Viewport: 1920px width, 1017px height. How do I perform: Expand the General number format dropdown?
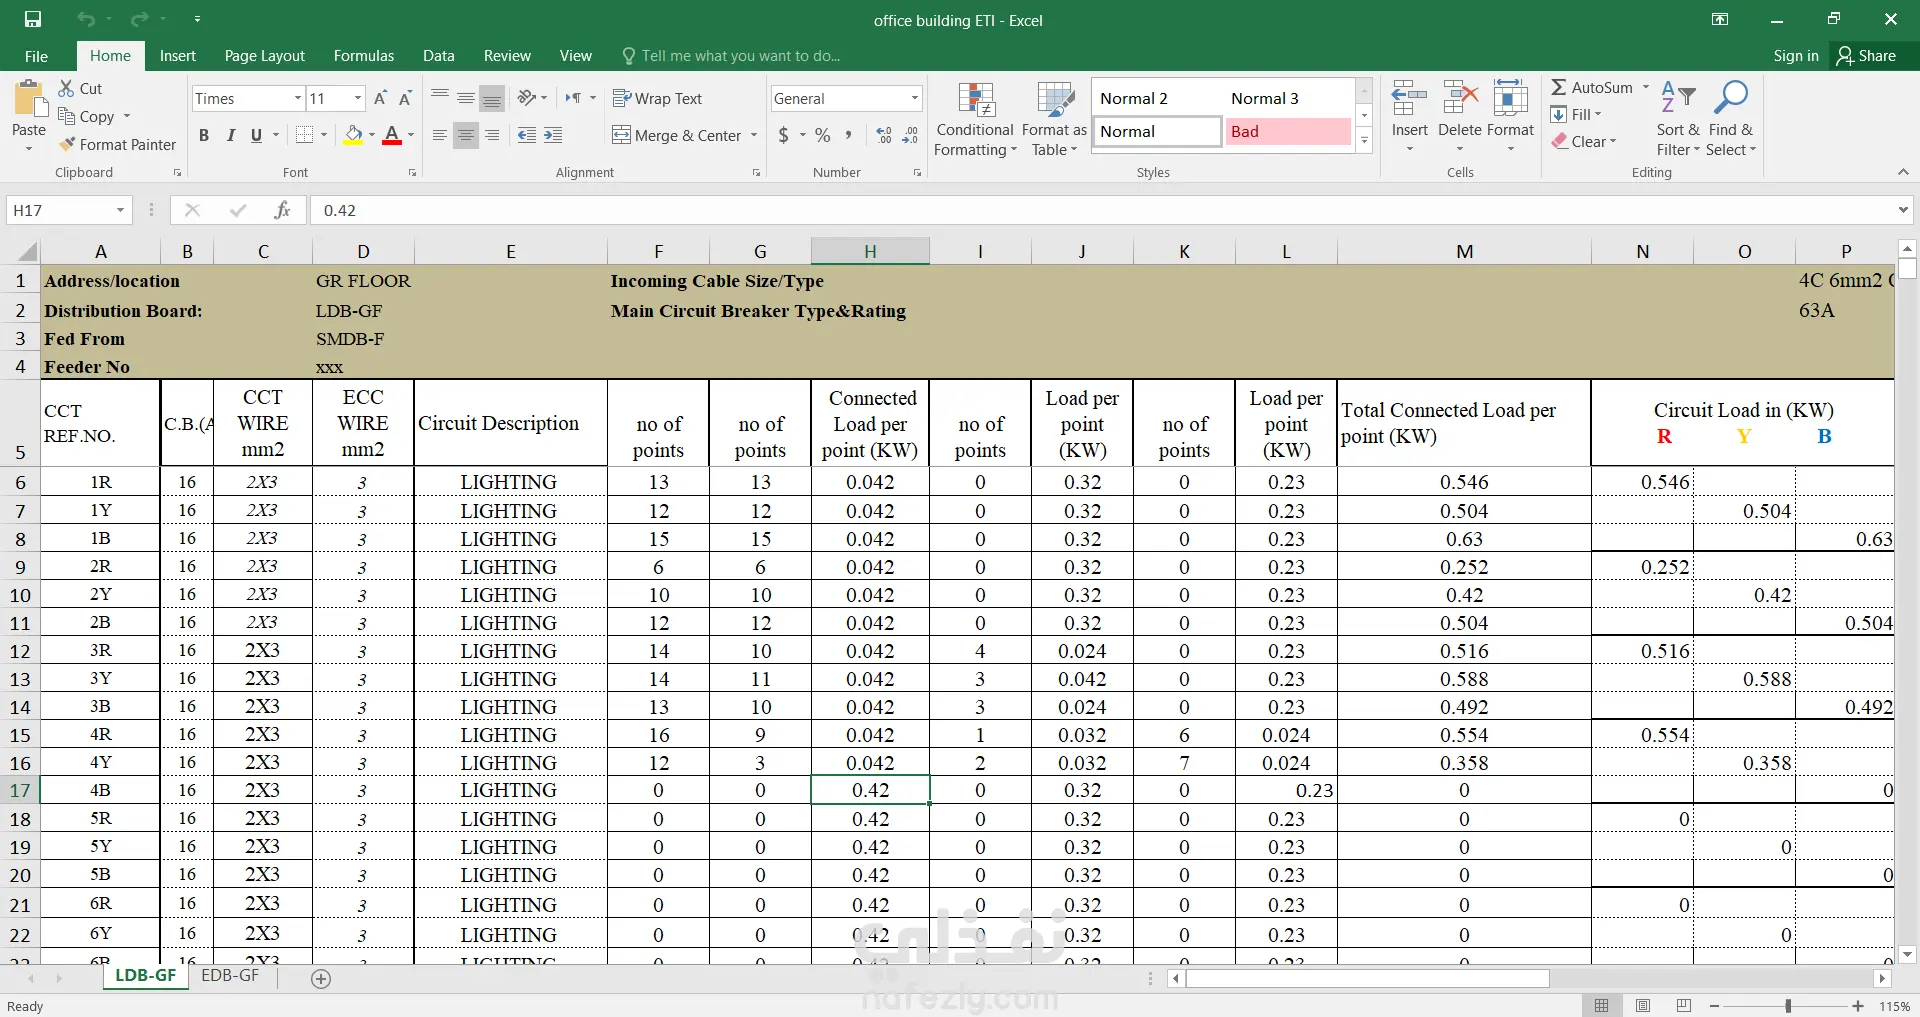(x=914, y=98)
